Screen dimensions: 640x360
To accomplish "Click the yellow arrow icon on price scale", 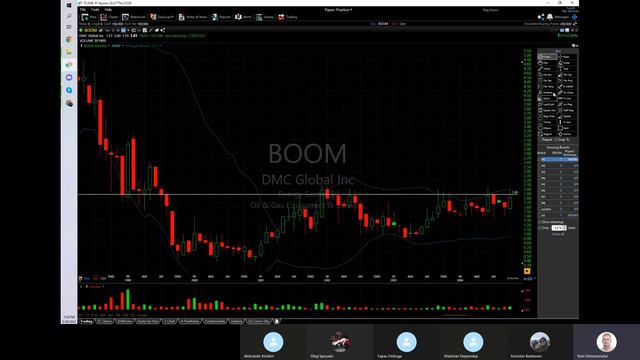I will point(527,271).
